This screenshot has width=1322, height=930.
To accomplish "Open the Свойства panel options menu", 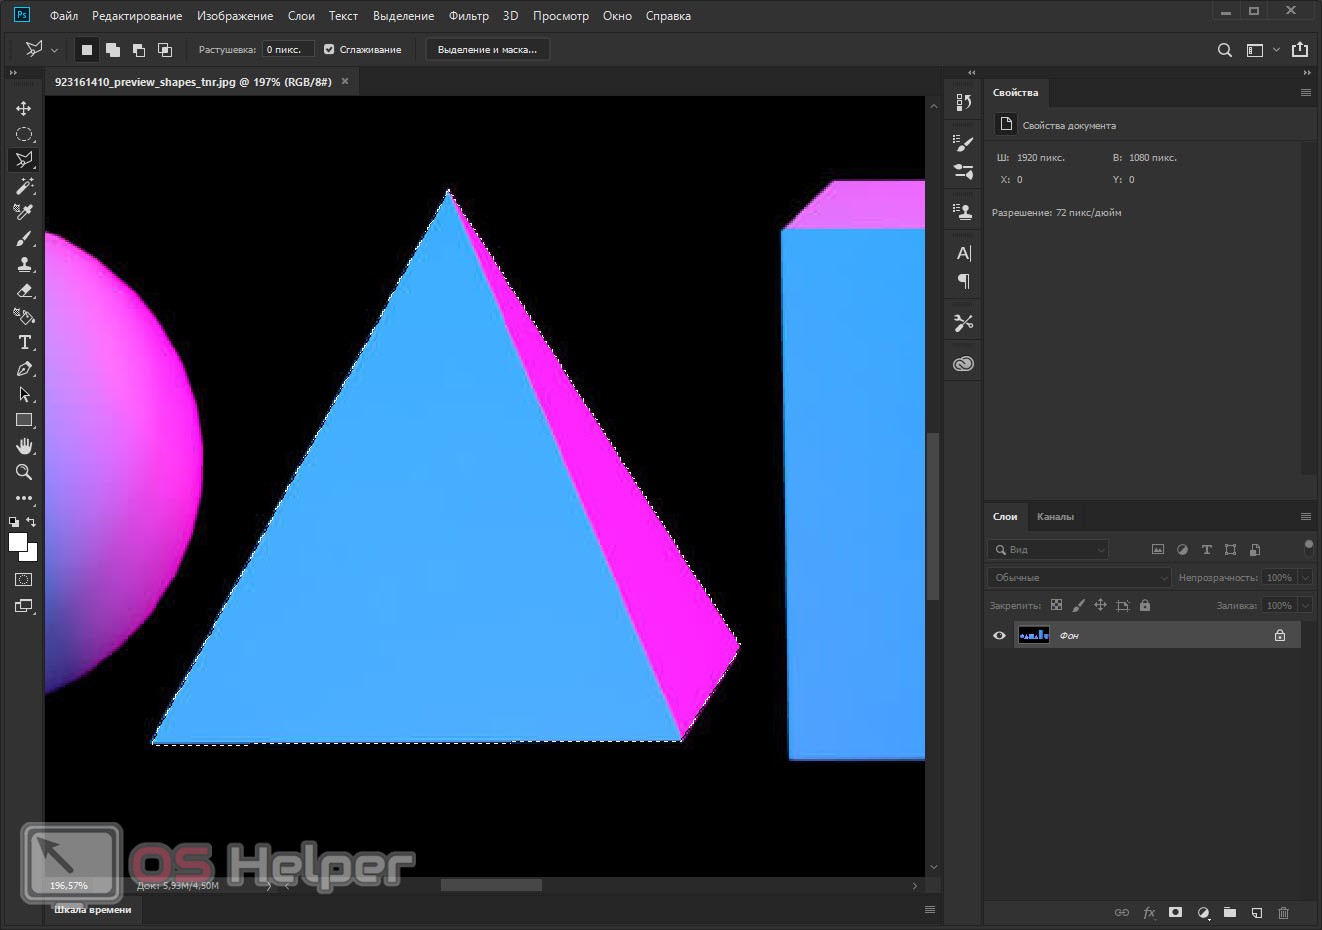I will 1305,92.
